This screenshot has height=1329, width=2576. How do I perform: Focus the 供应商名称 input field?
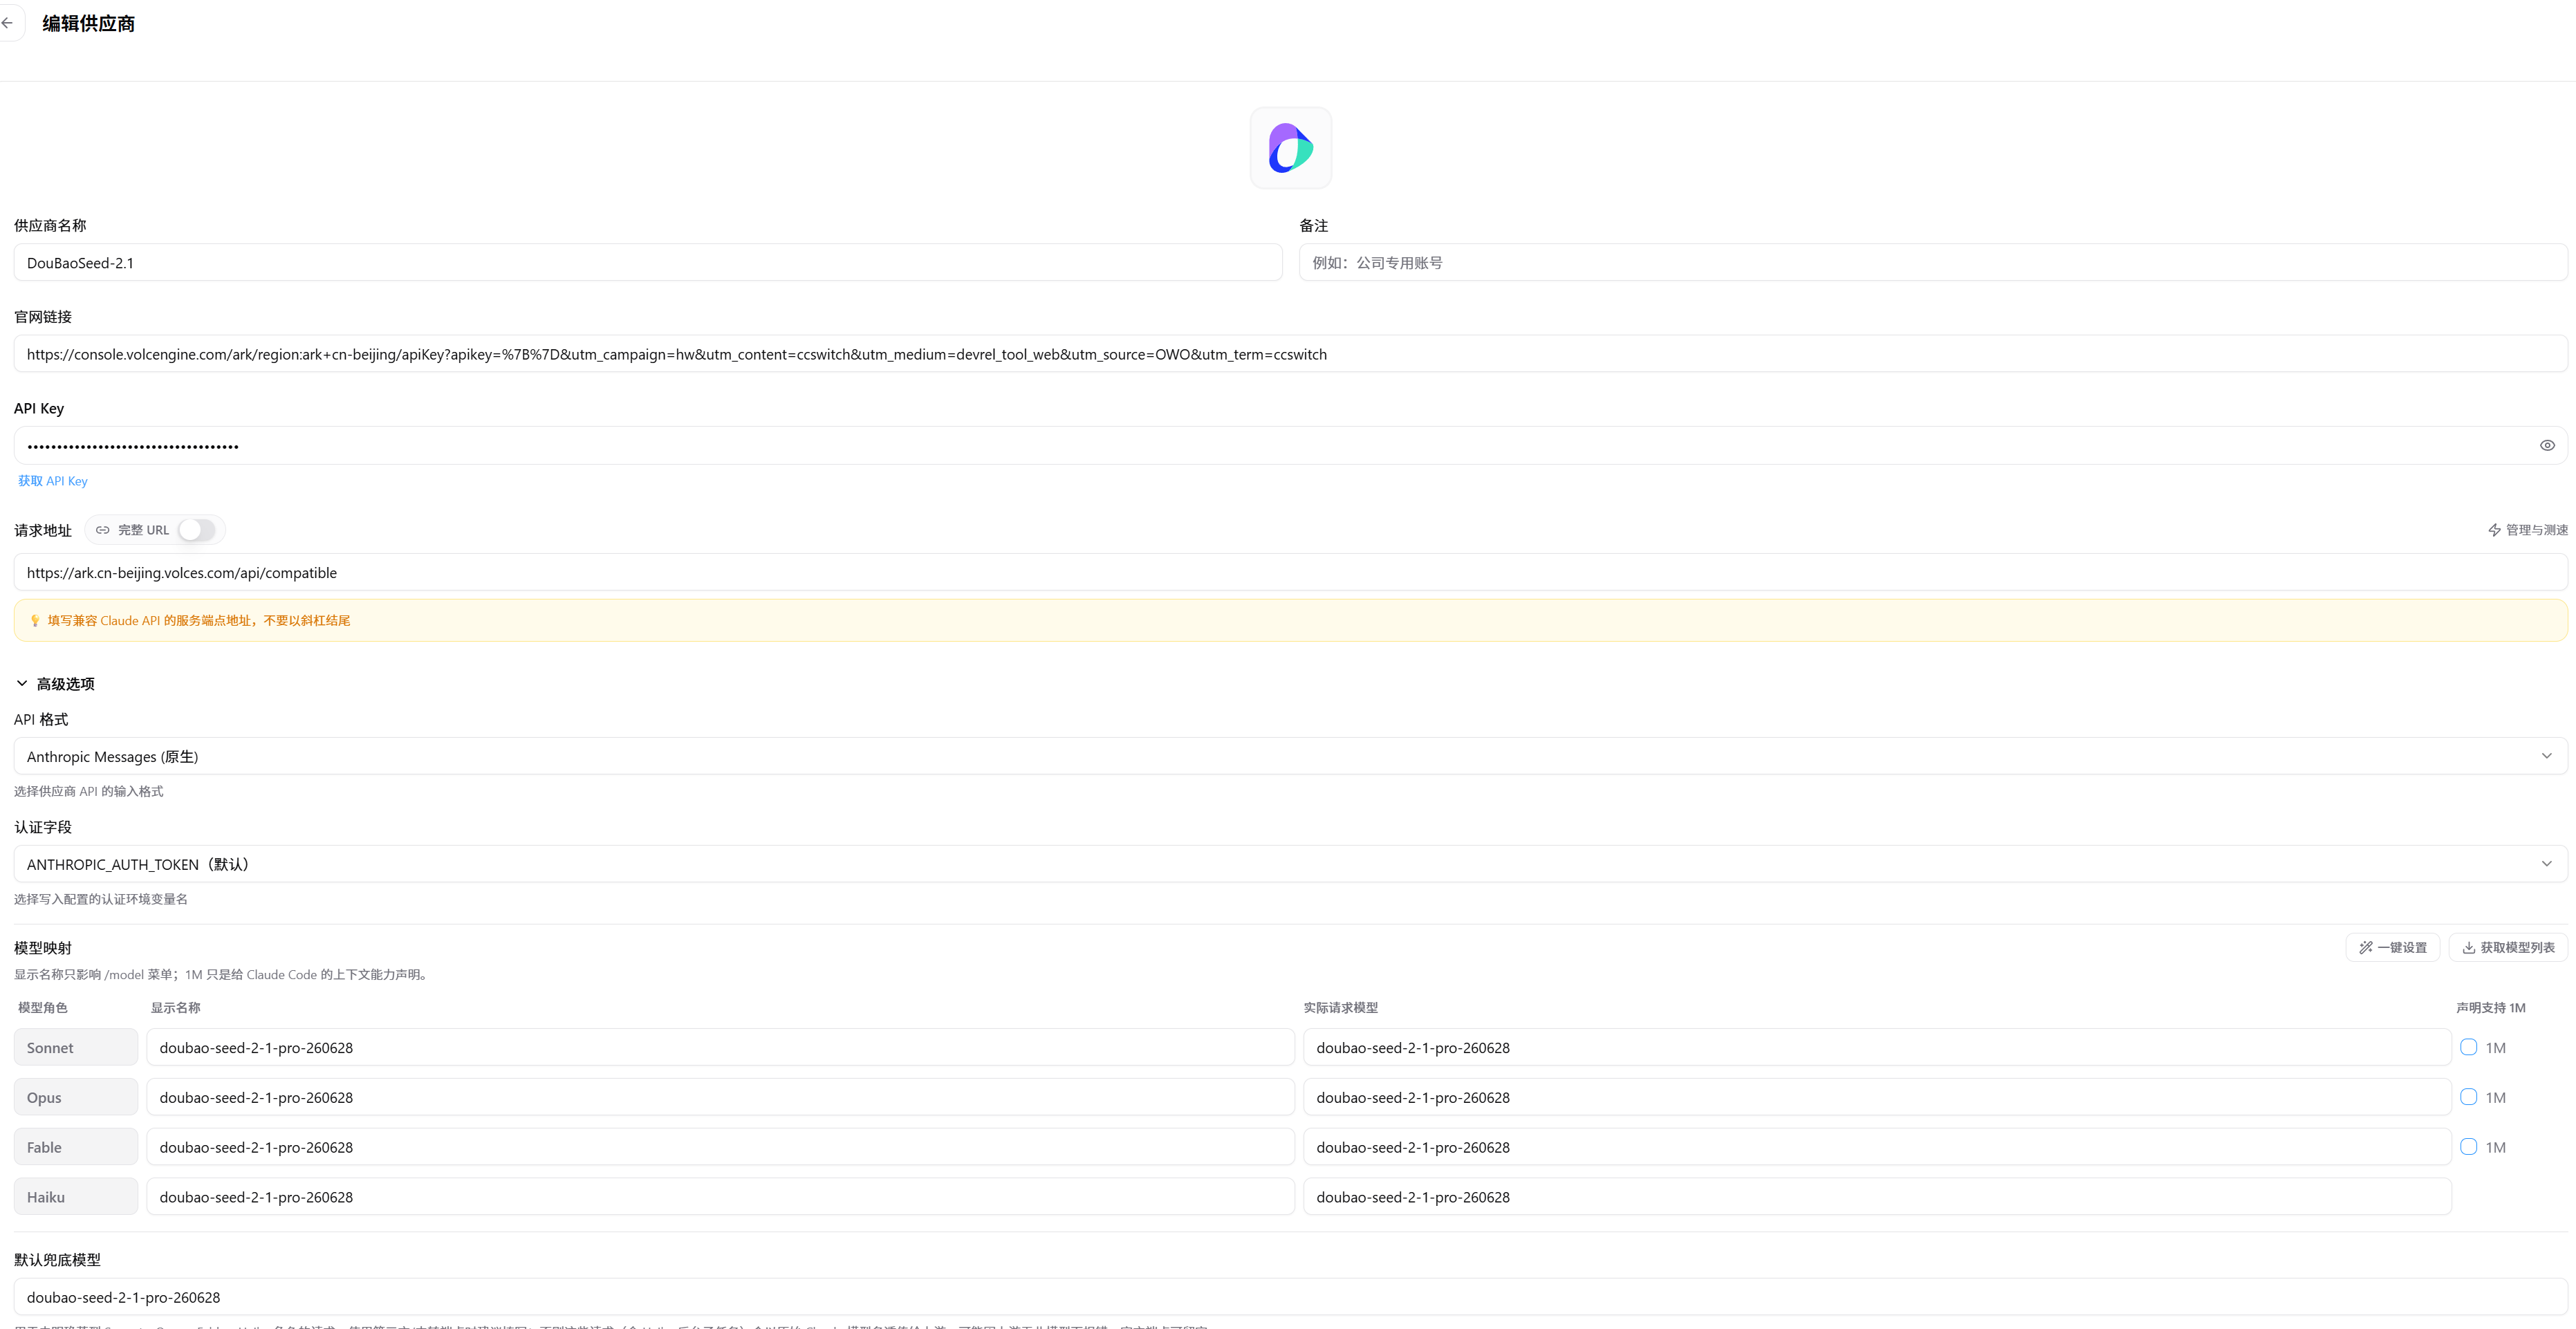(x=648, y=263)
